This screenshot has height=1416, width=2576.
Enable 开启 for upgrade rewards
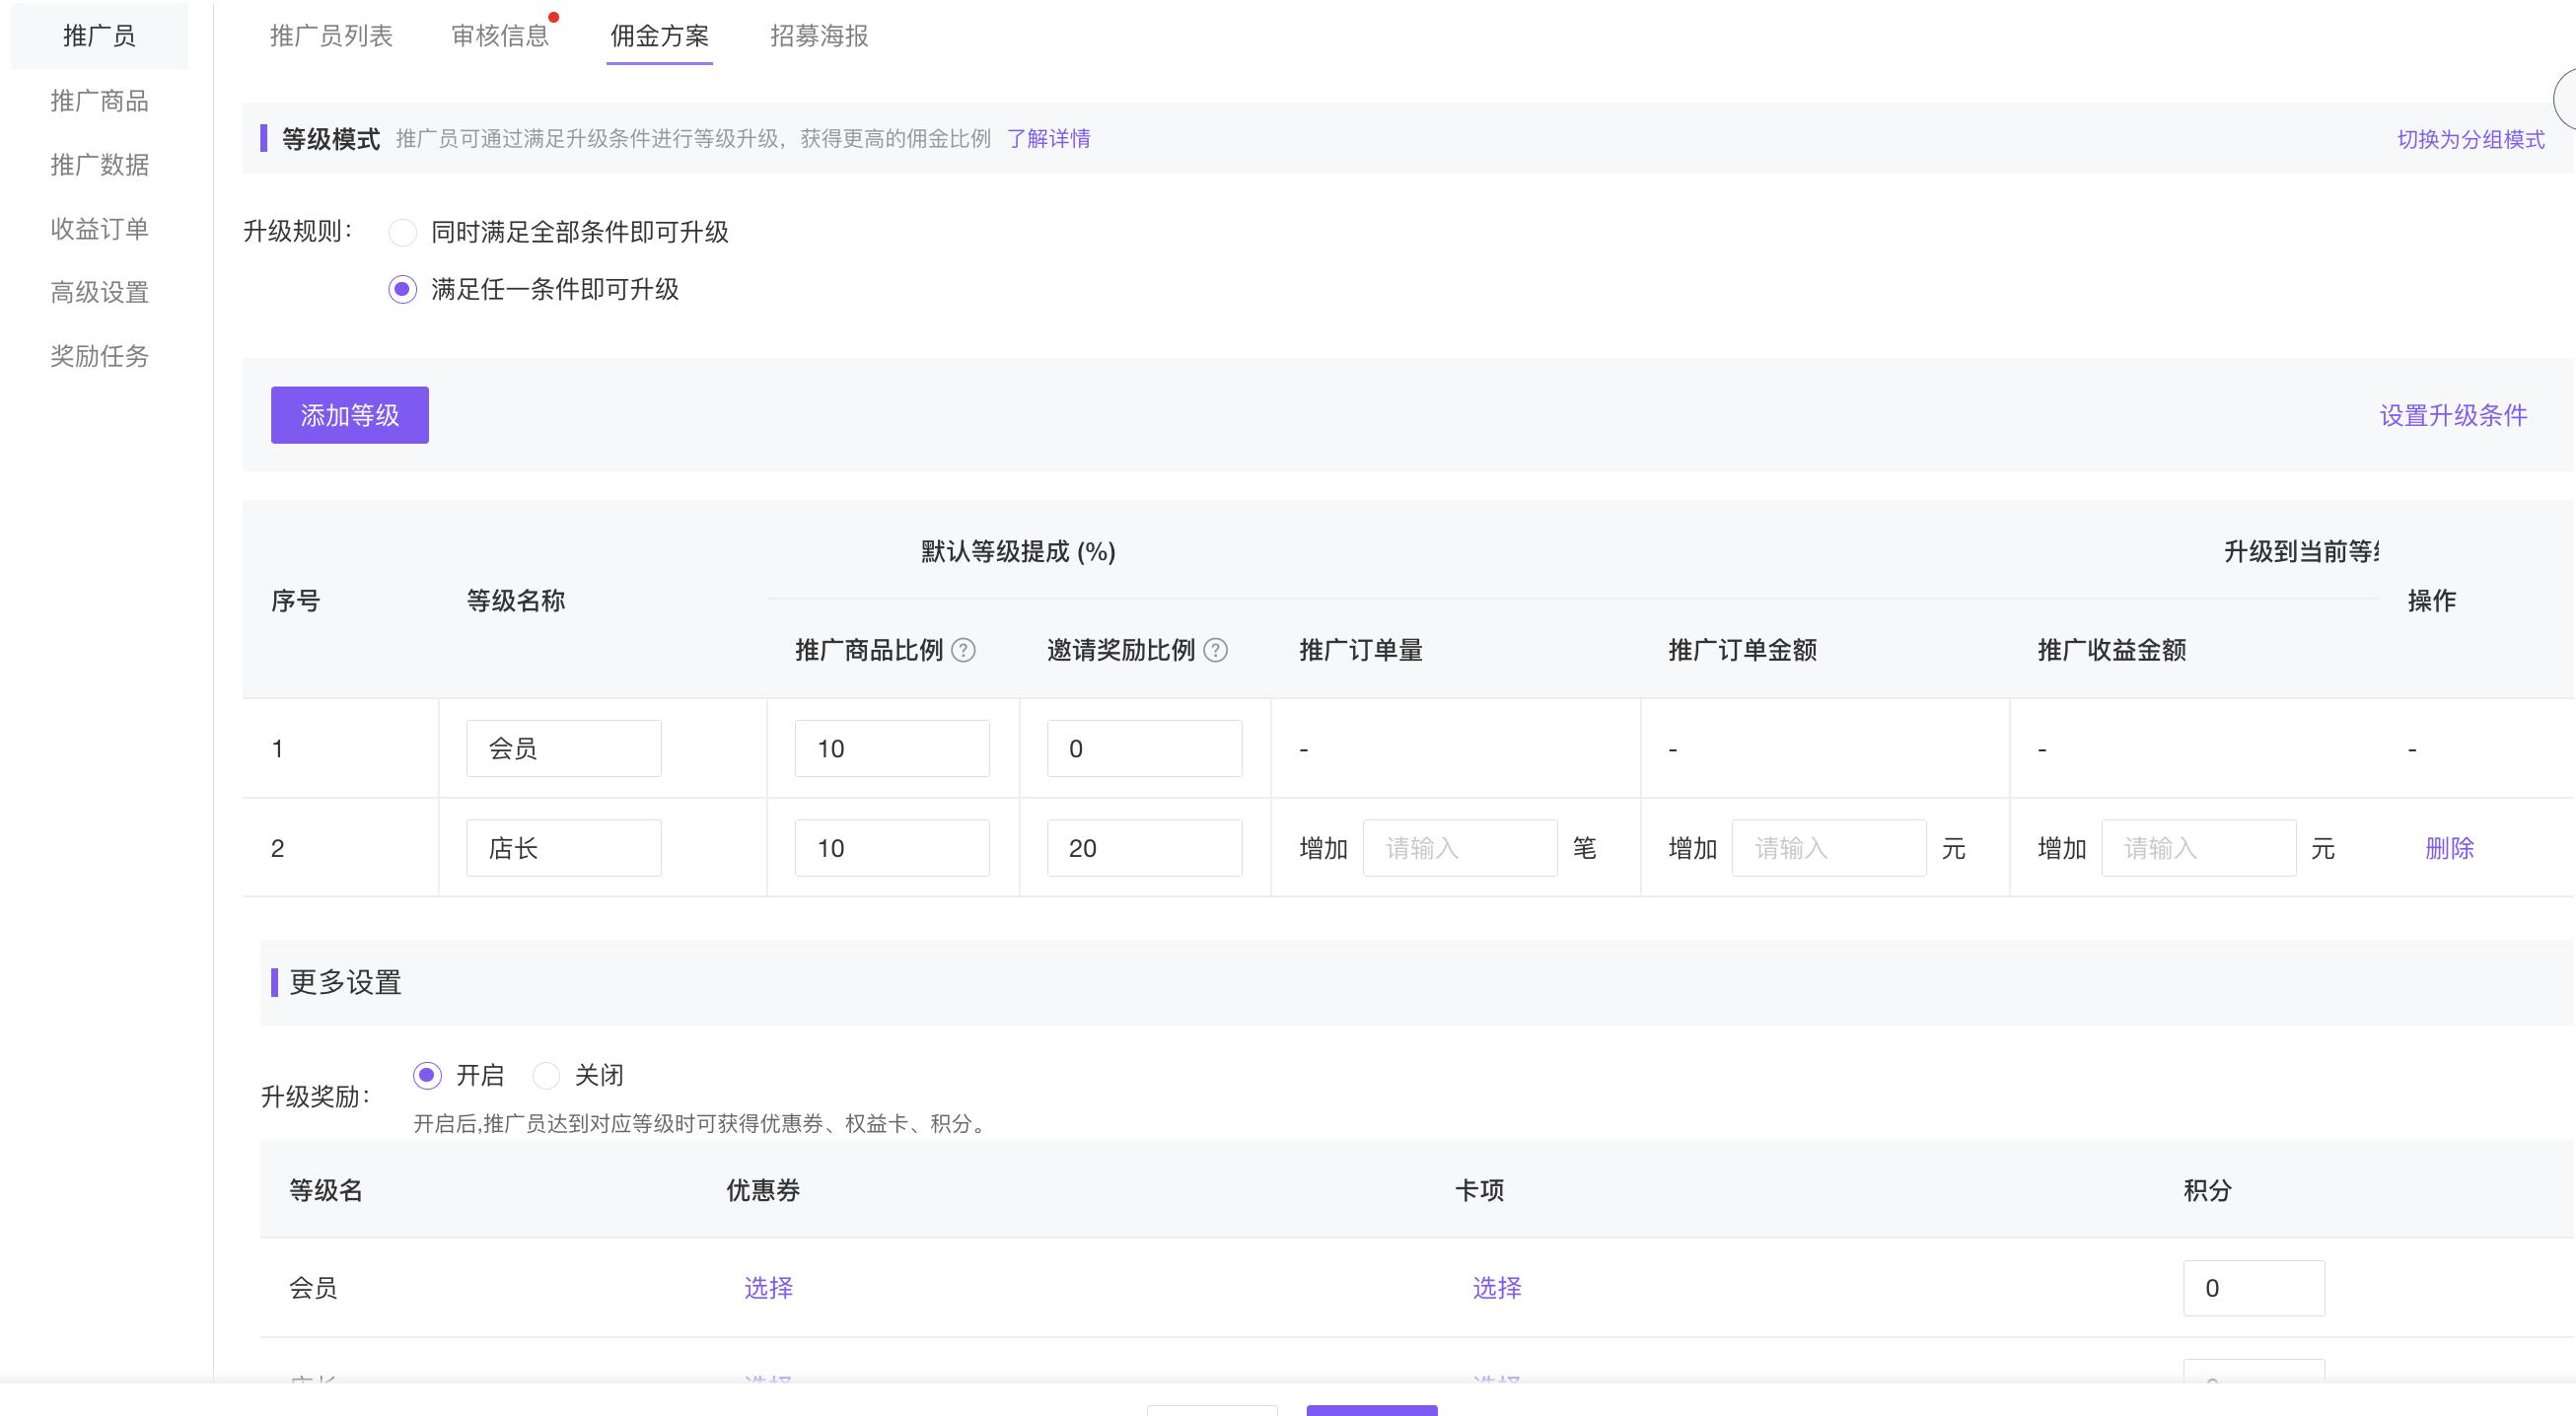point(427,1076)
